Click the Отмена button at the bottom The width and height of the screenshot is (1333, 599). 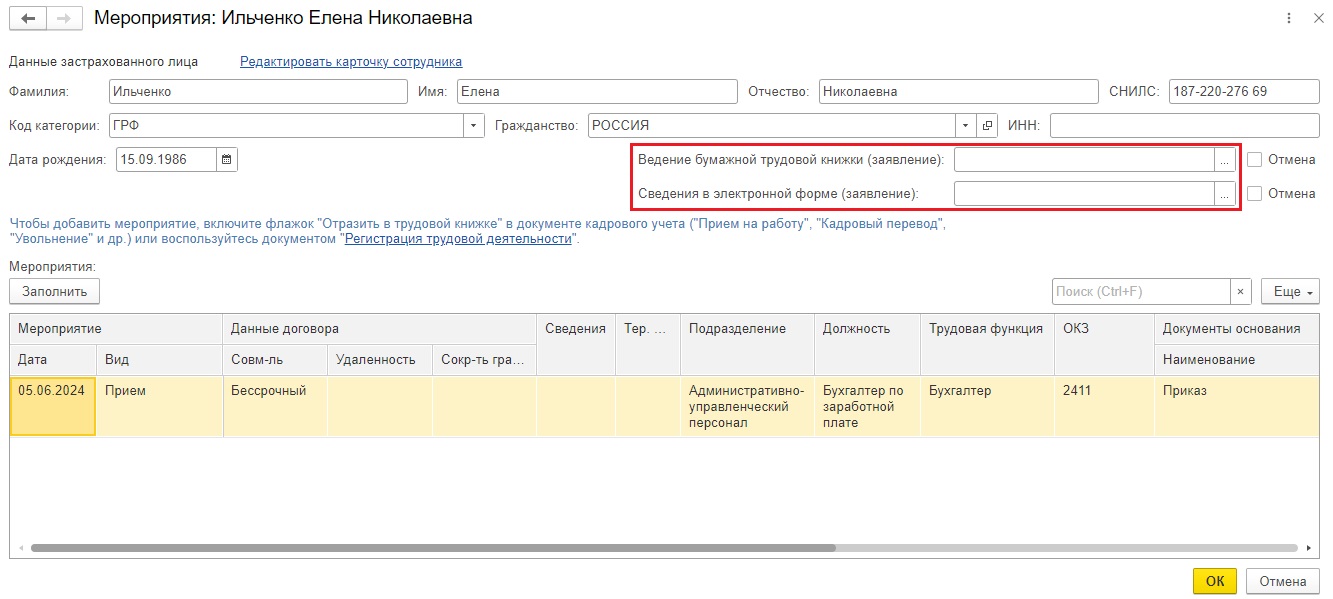(x=1283, y=581)
